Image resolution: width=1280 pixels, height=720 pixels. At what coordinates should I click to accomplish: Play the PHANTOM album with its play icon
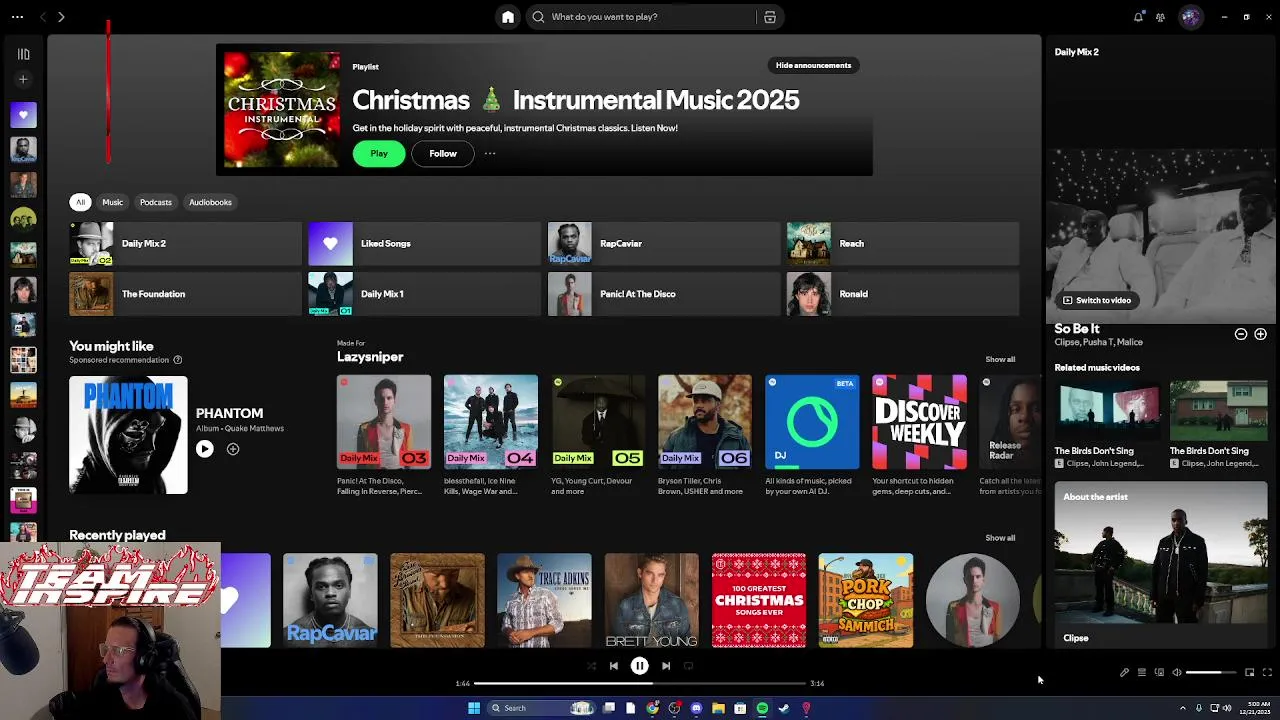[204, 449]
